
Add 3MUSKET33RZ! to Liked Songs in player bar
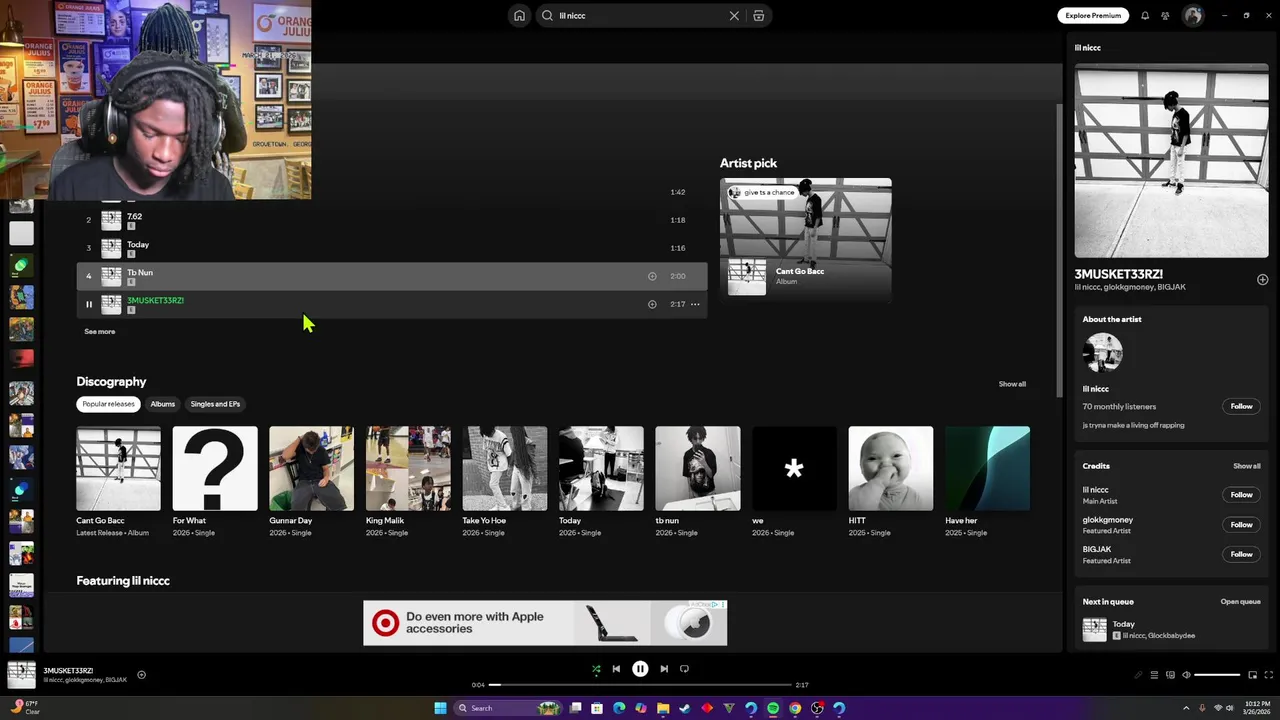pos(141,675)
